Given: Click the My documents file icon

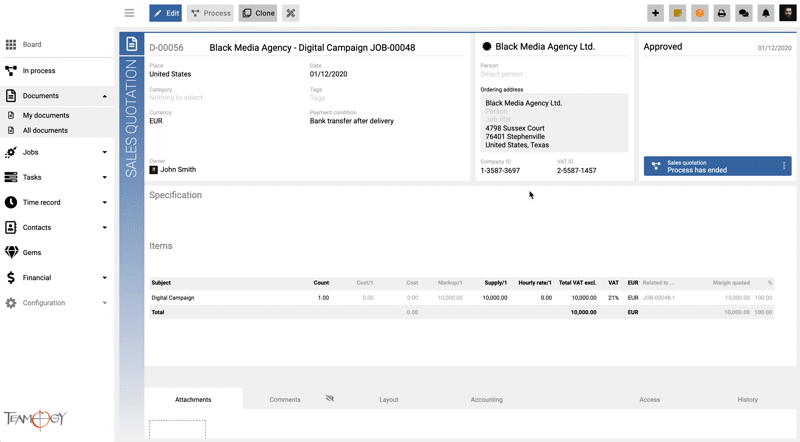Looking at the screenshot, I should click(11, 115).
